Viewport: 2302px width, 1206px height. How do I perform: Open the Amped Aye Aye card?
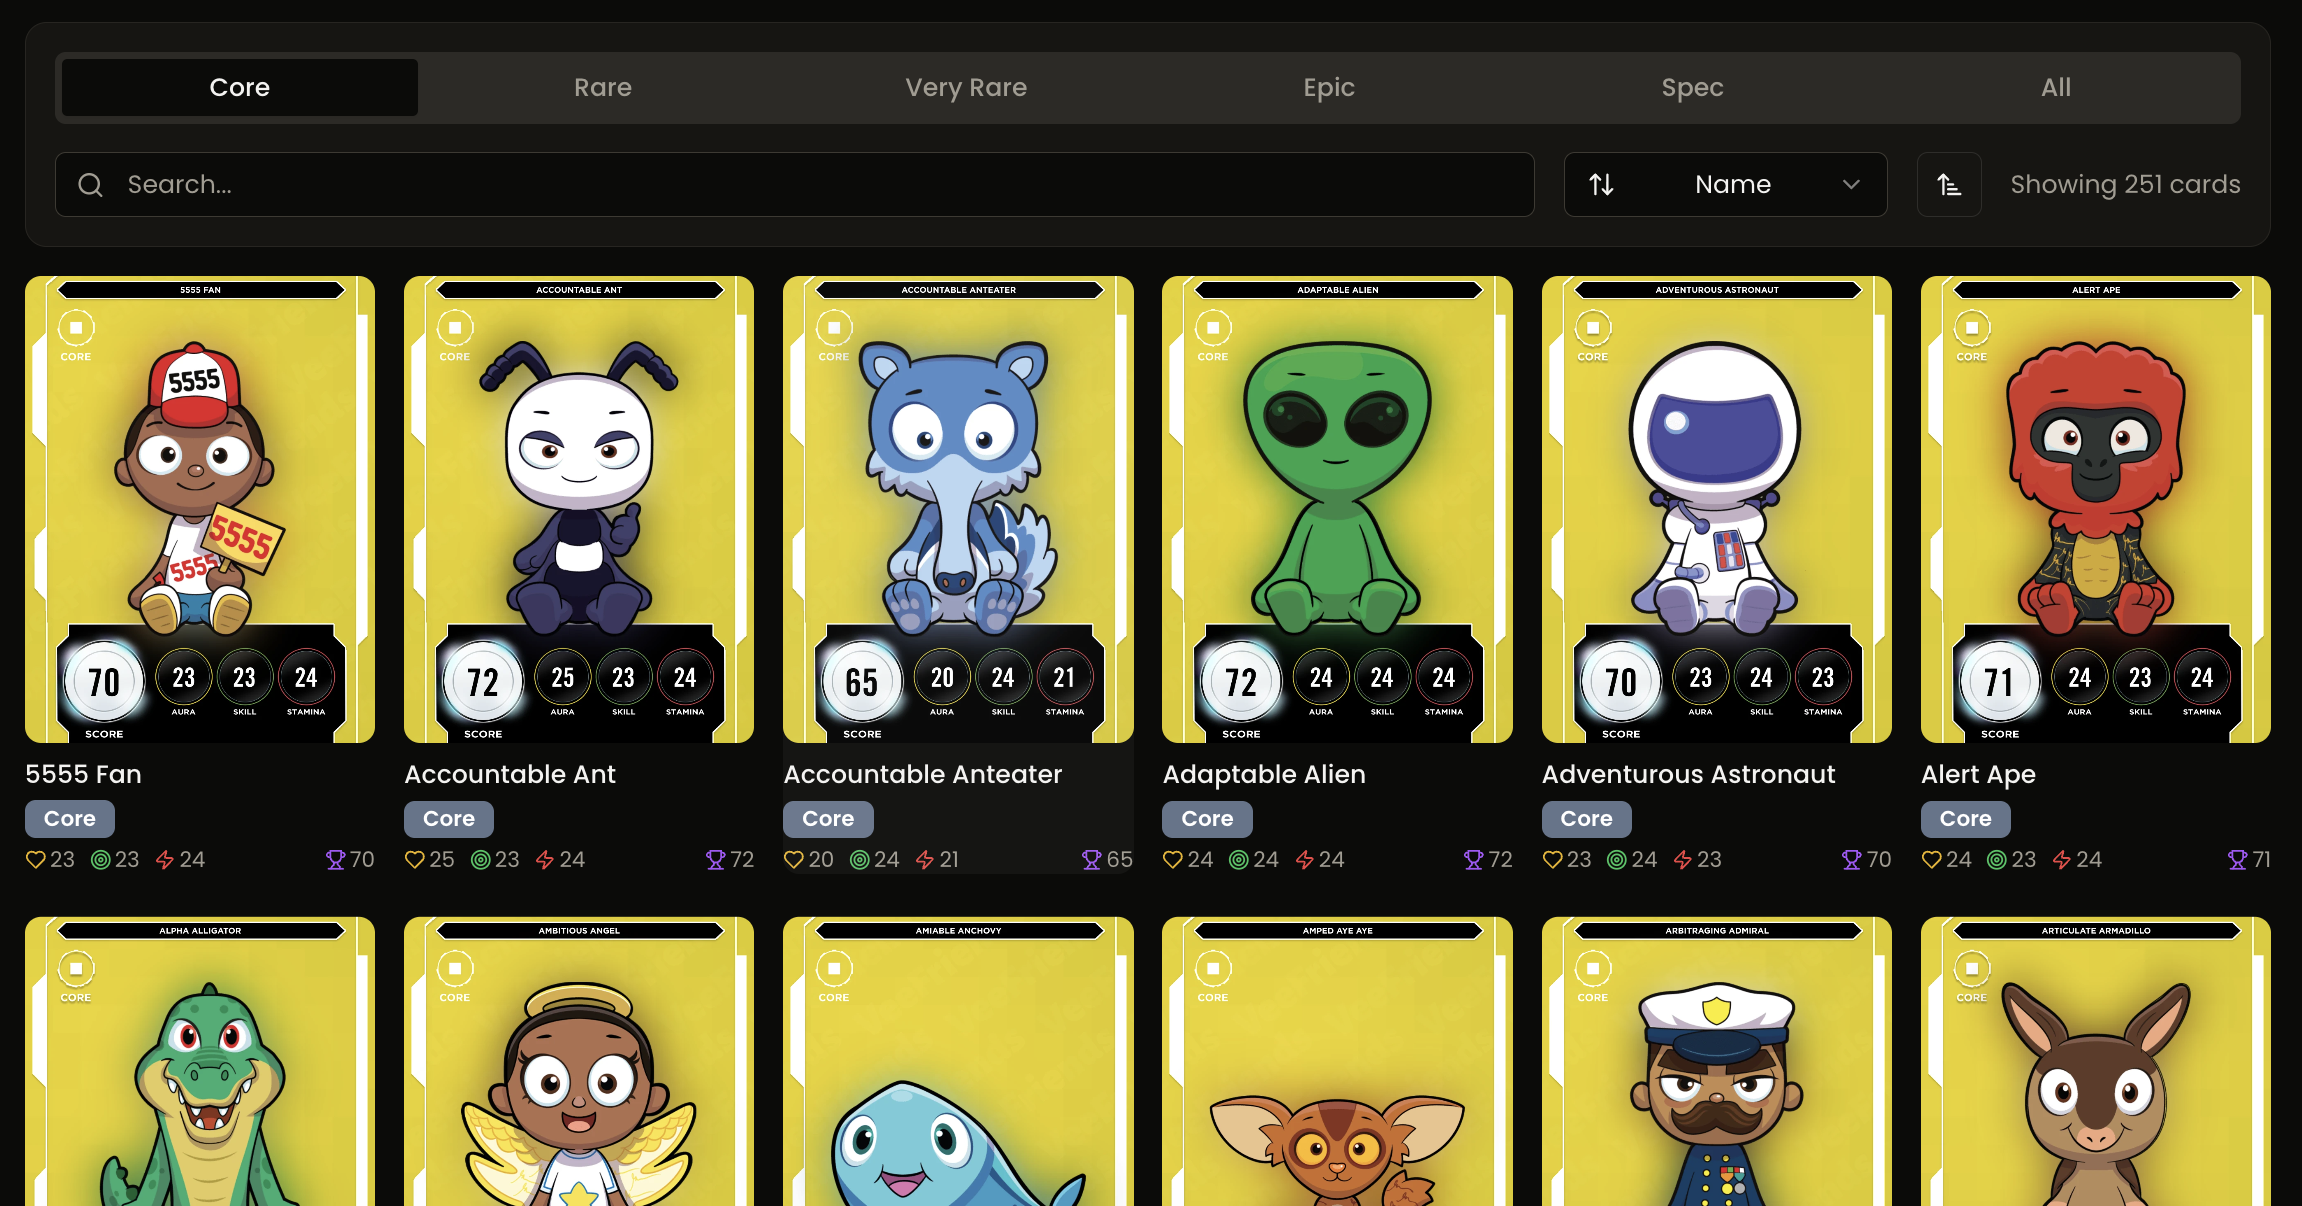[x=1337, y=1061]
